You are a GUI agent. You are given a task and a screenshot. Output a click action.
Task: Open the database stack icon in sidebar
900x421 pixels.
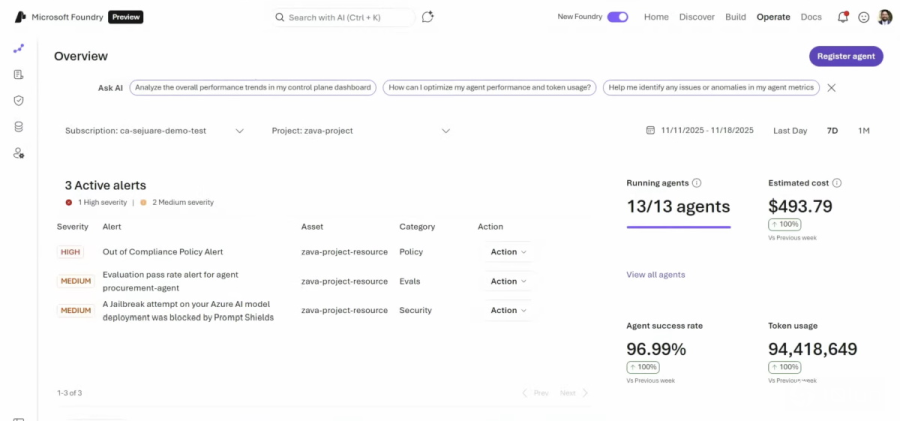point(18,126)
